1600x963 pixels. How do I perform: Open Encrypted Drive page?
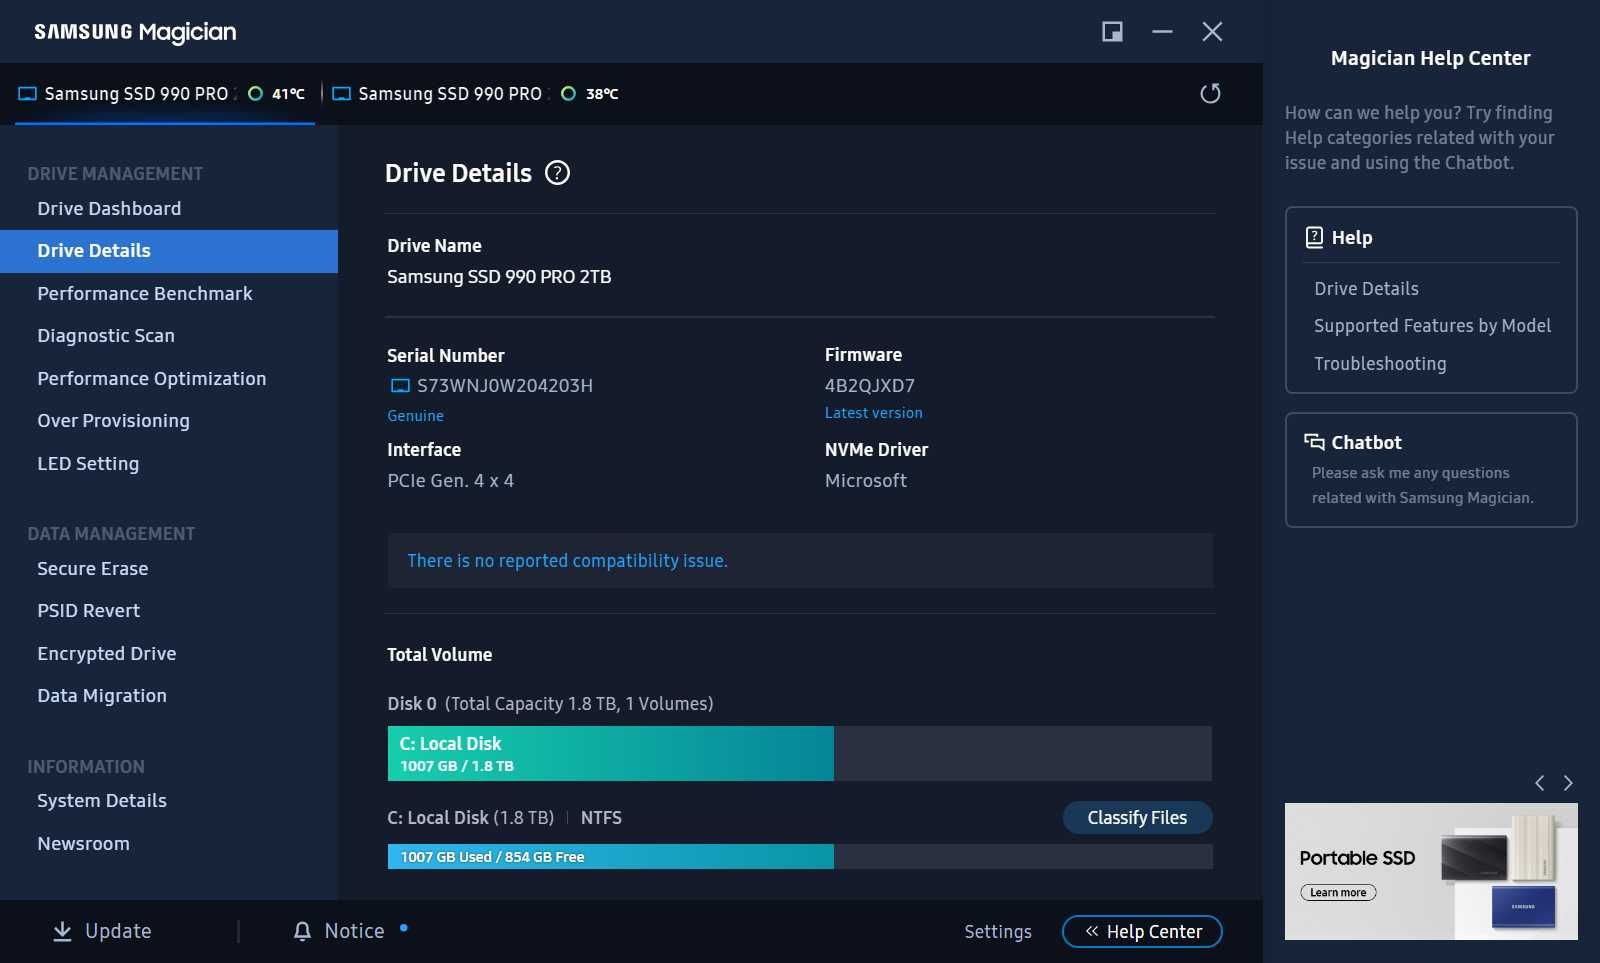click(107, 653)
